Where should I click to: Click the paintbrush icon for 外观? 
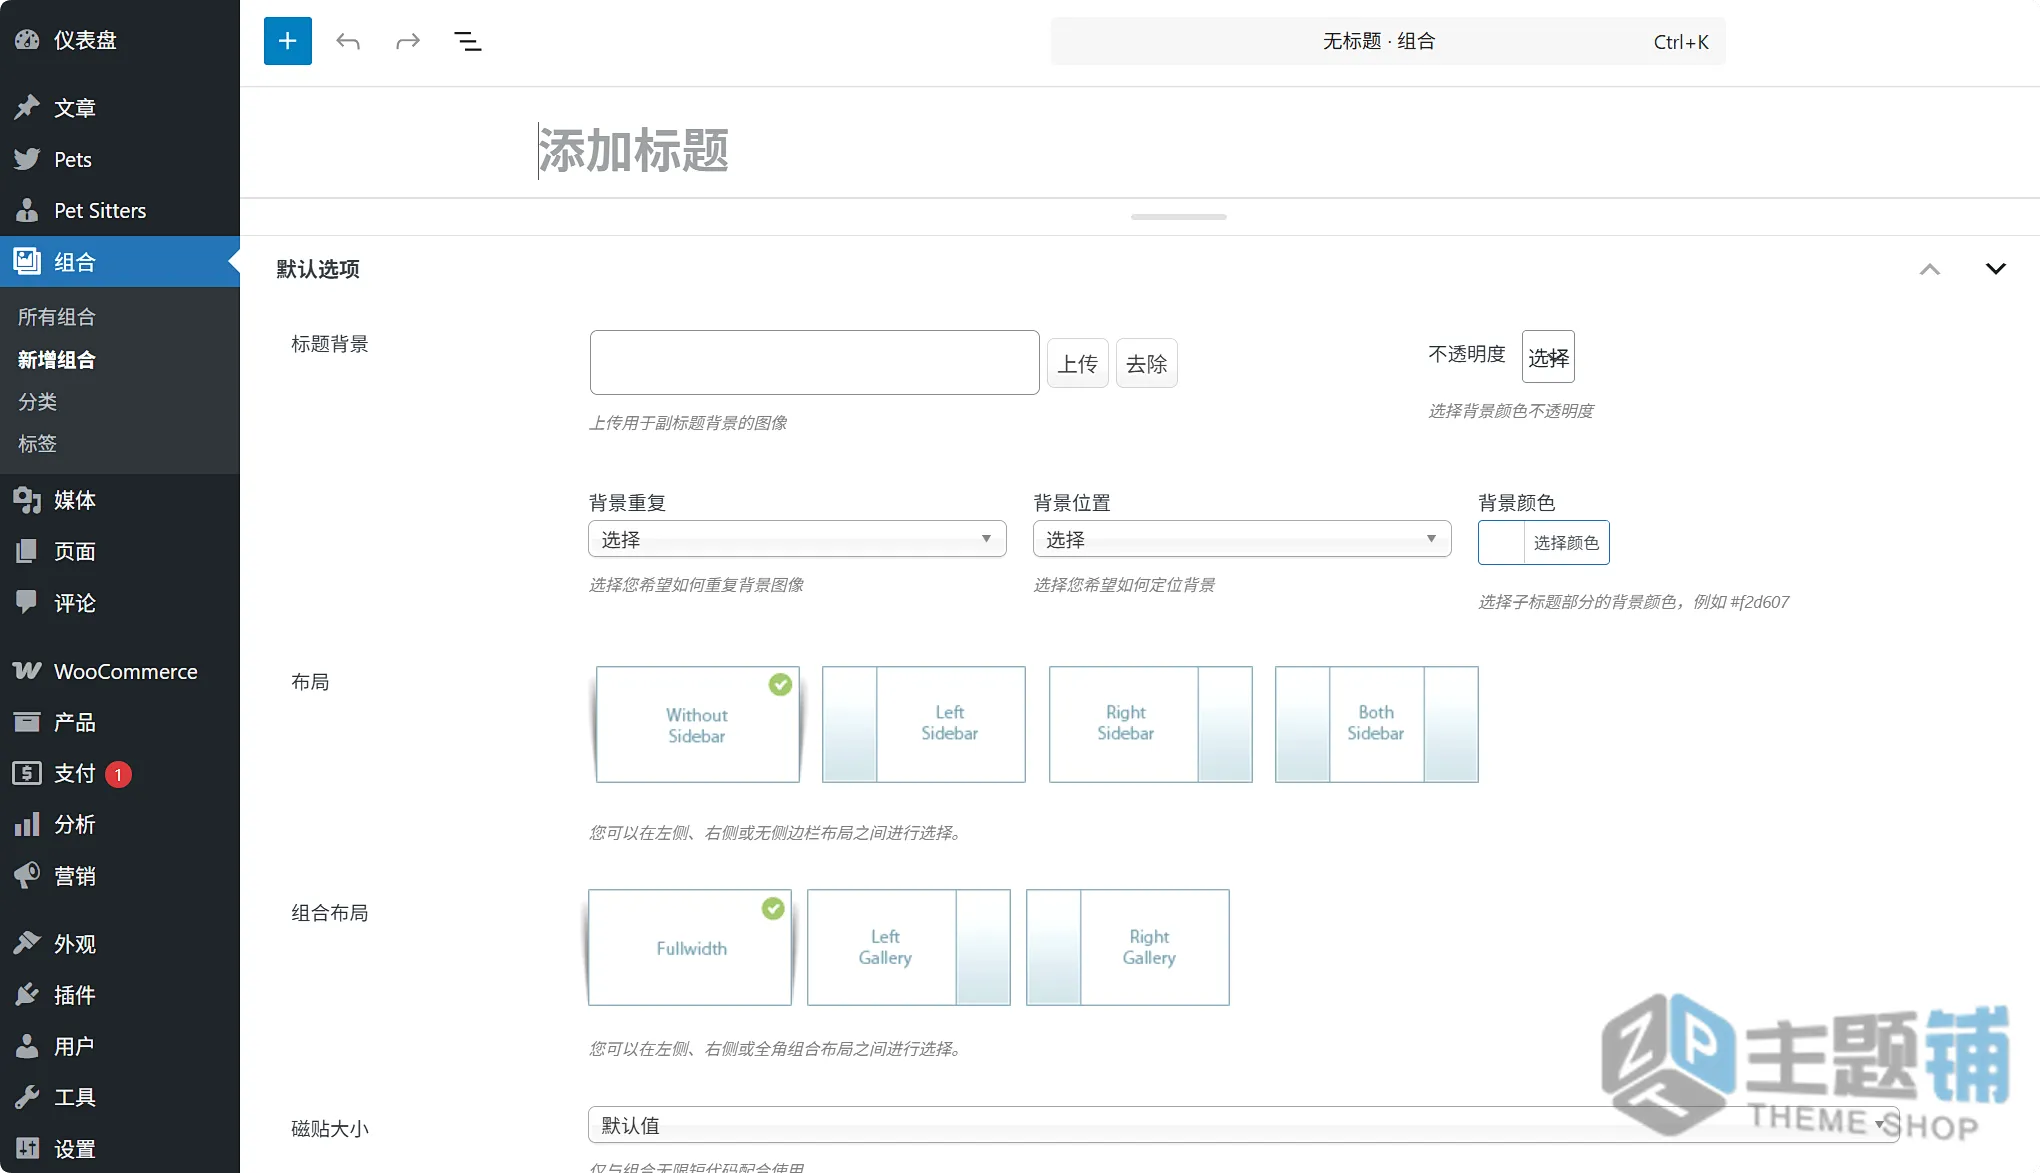(x=27, y=943)
